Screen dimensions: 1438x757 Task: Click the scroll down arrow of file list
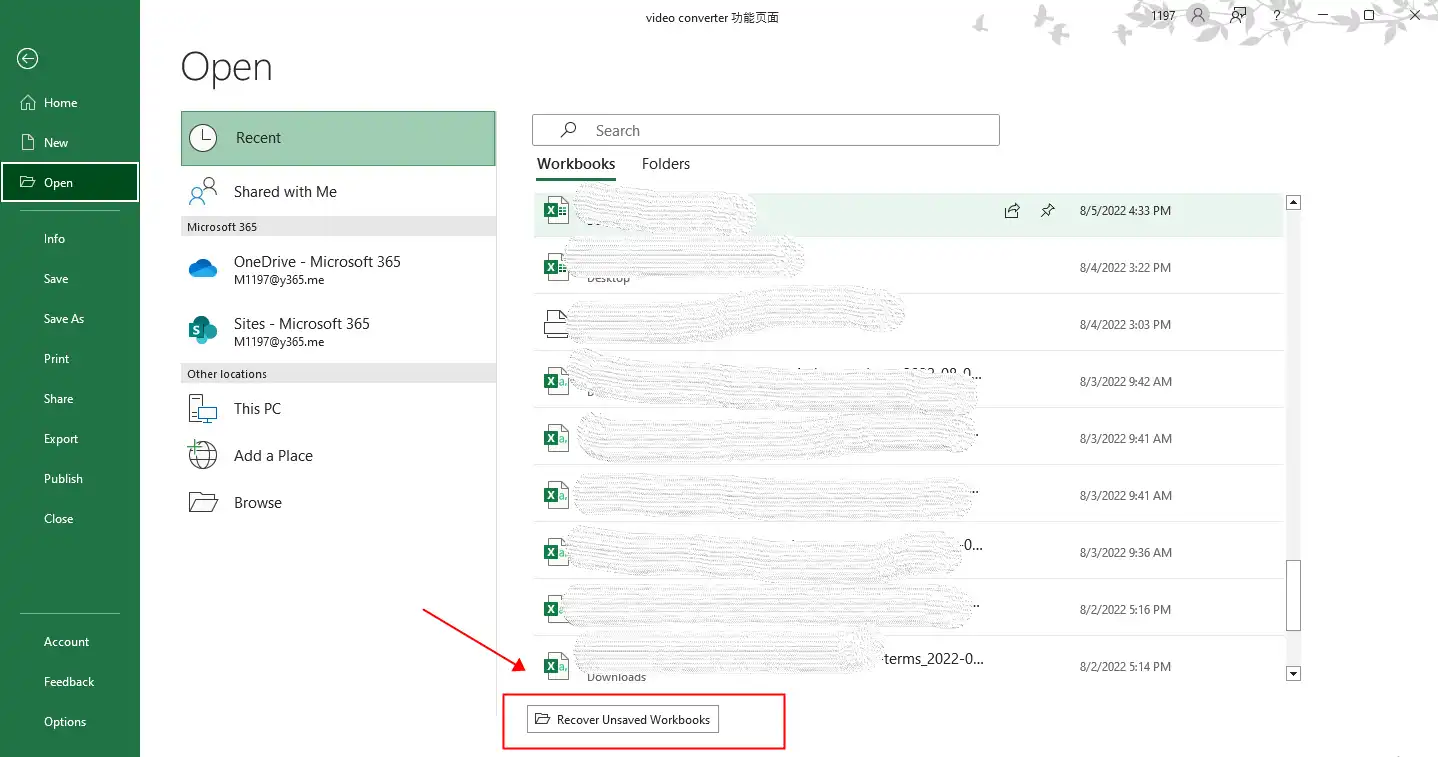click(1293, 674)
